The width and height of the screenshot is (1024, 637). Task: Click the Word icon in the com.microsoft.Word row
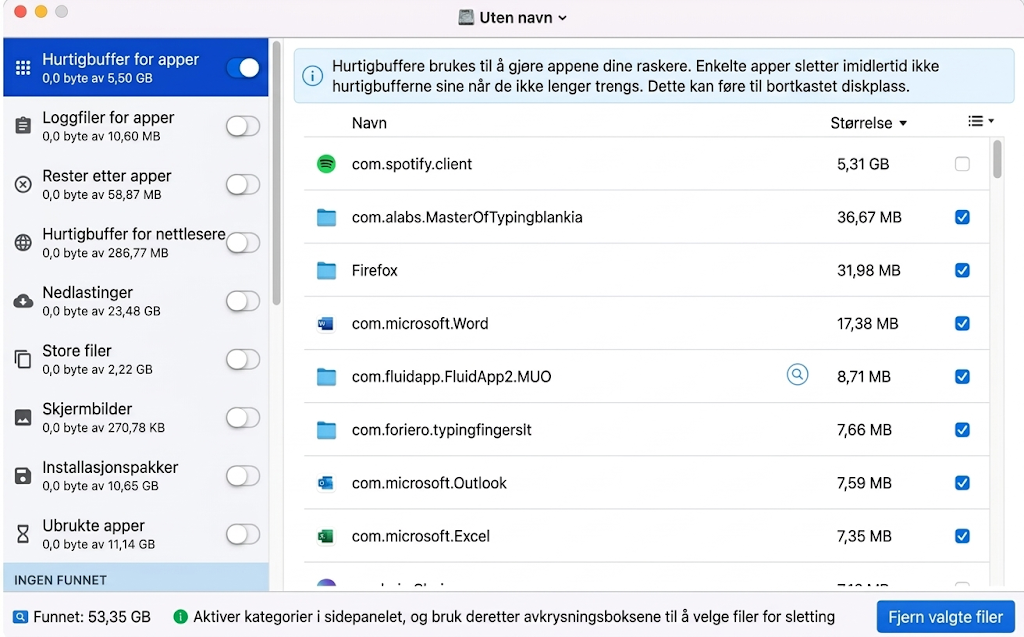(x=325, y=323)
